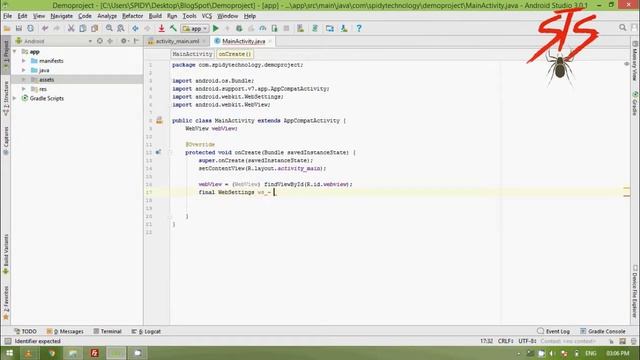Click the Android Profiler gauge icon
Screen dimensions: 640x360
[263, 29]
